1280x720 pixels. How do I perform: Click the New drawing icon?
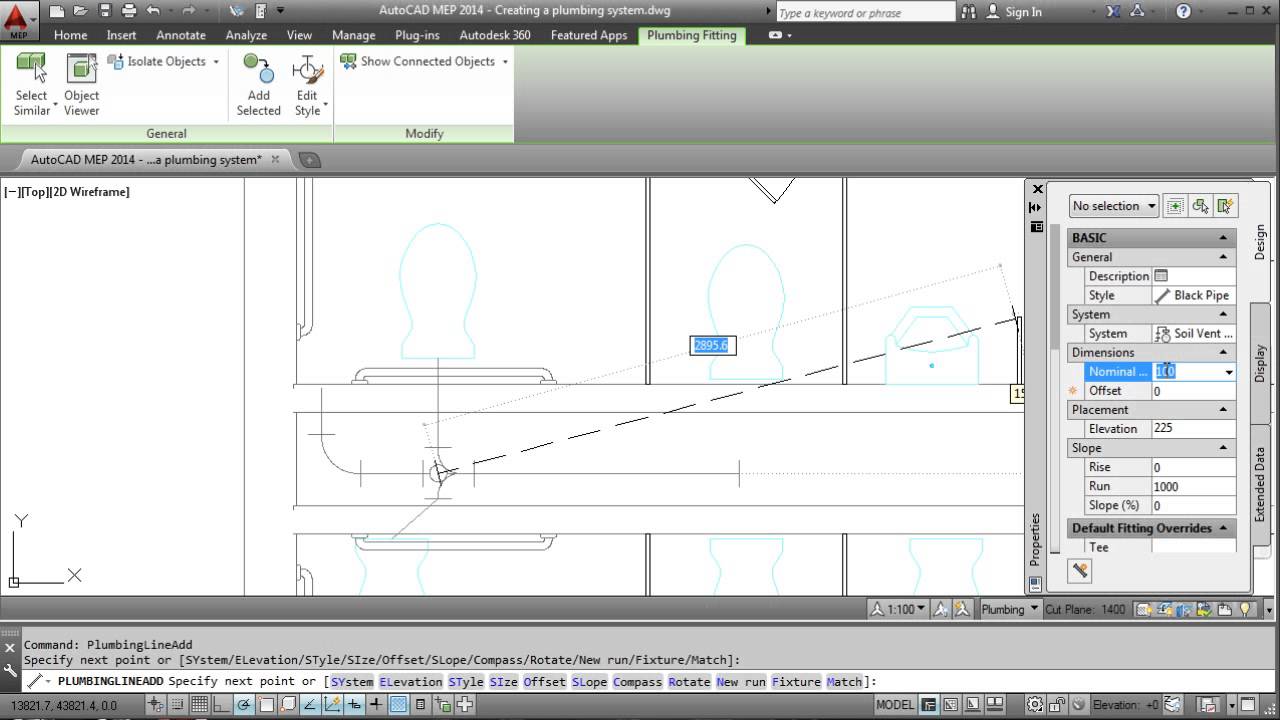[x=56, y=11]
